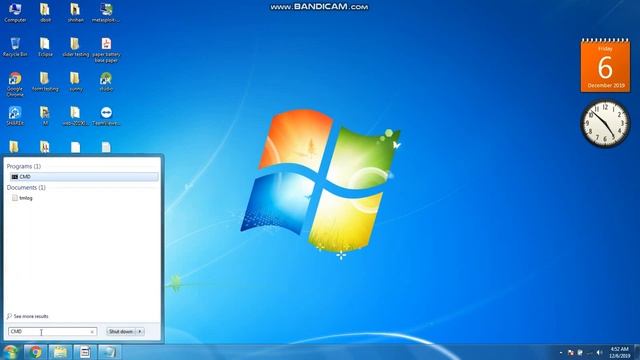Open Chrome from the taskbar
Image resolution: width=640 pixels, height=360 pixels.
[x=36, y=352]
